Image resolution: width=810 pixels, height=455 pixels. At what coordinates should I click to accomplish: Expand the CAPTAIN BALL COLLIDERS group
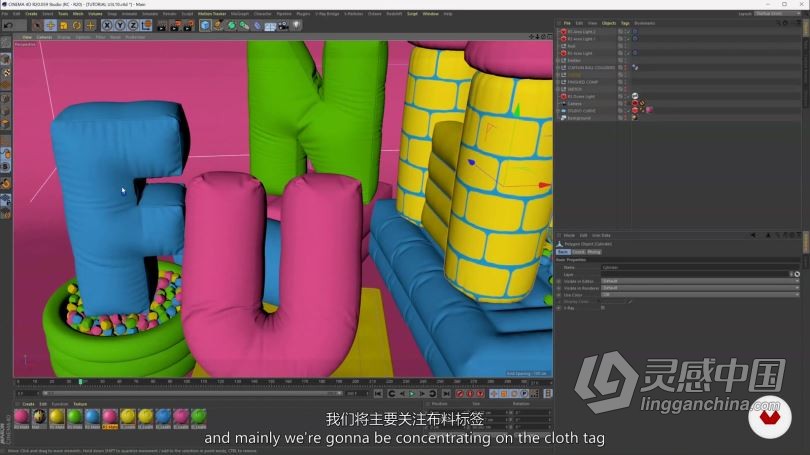[x=557, y=68]
